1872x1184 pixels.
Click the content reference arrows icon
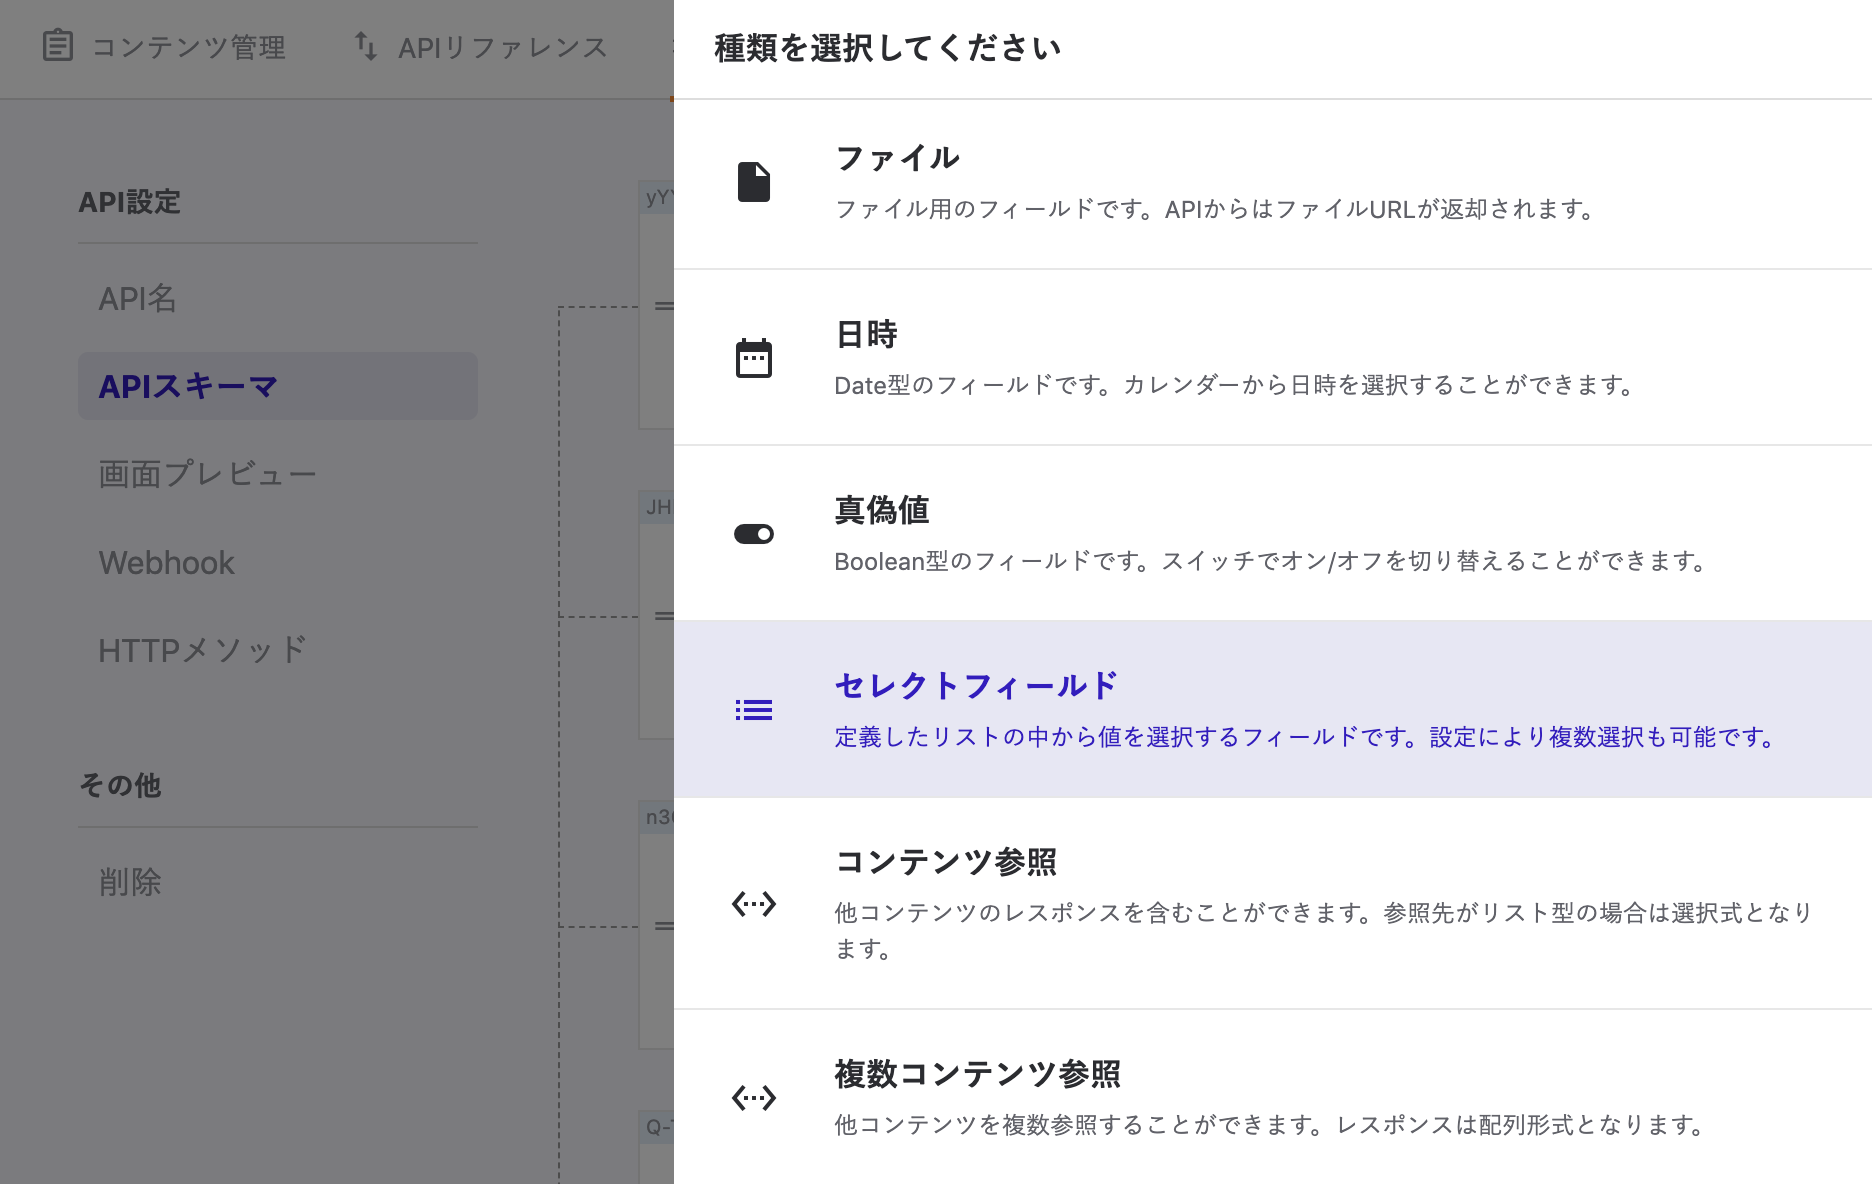[x=753, y=904]
